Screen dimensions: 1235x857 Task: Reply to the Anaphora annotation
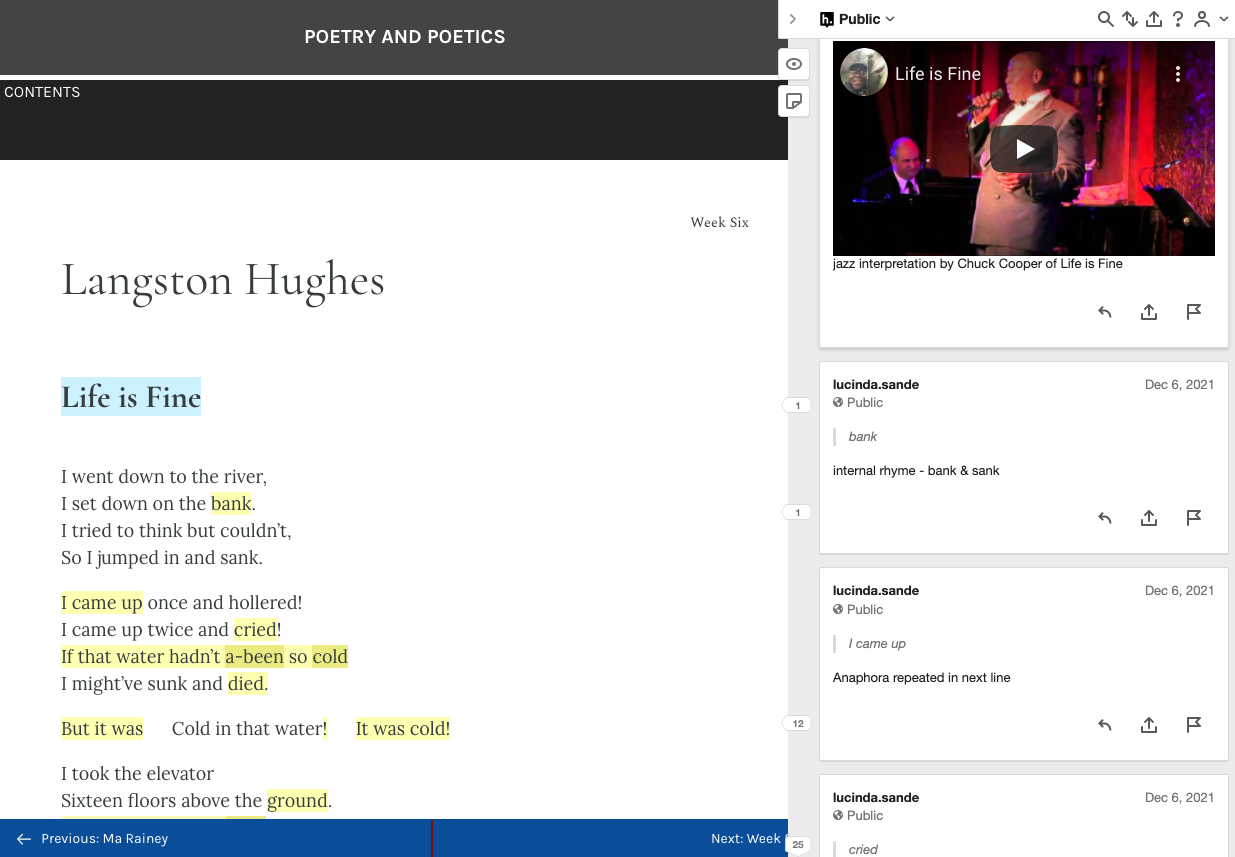click(x=1105, y=725)
